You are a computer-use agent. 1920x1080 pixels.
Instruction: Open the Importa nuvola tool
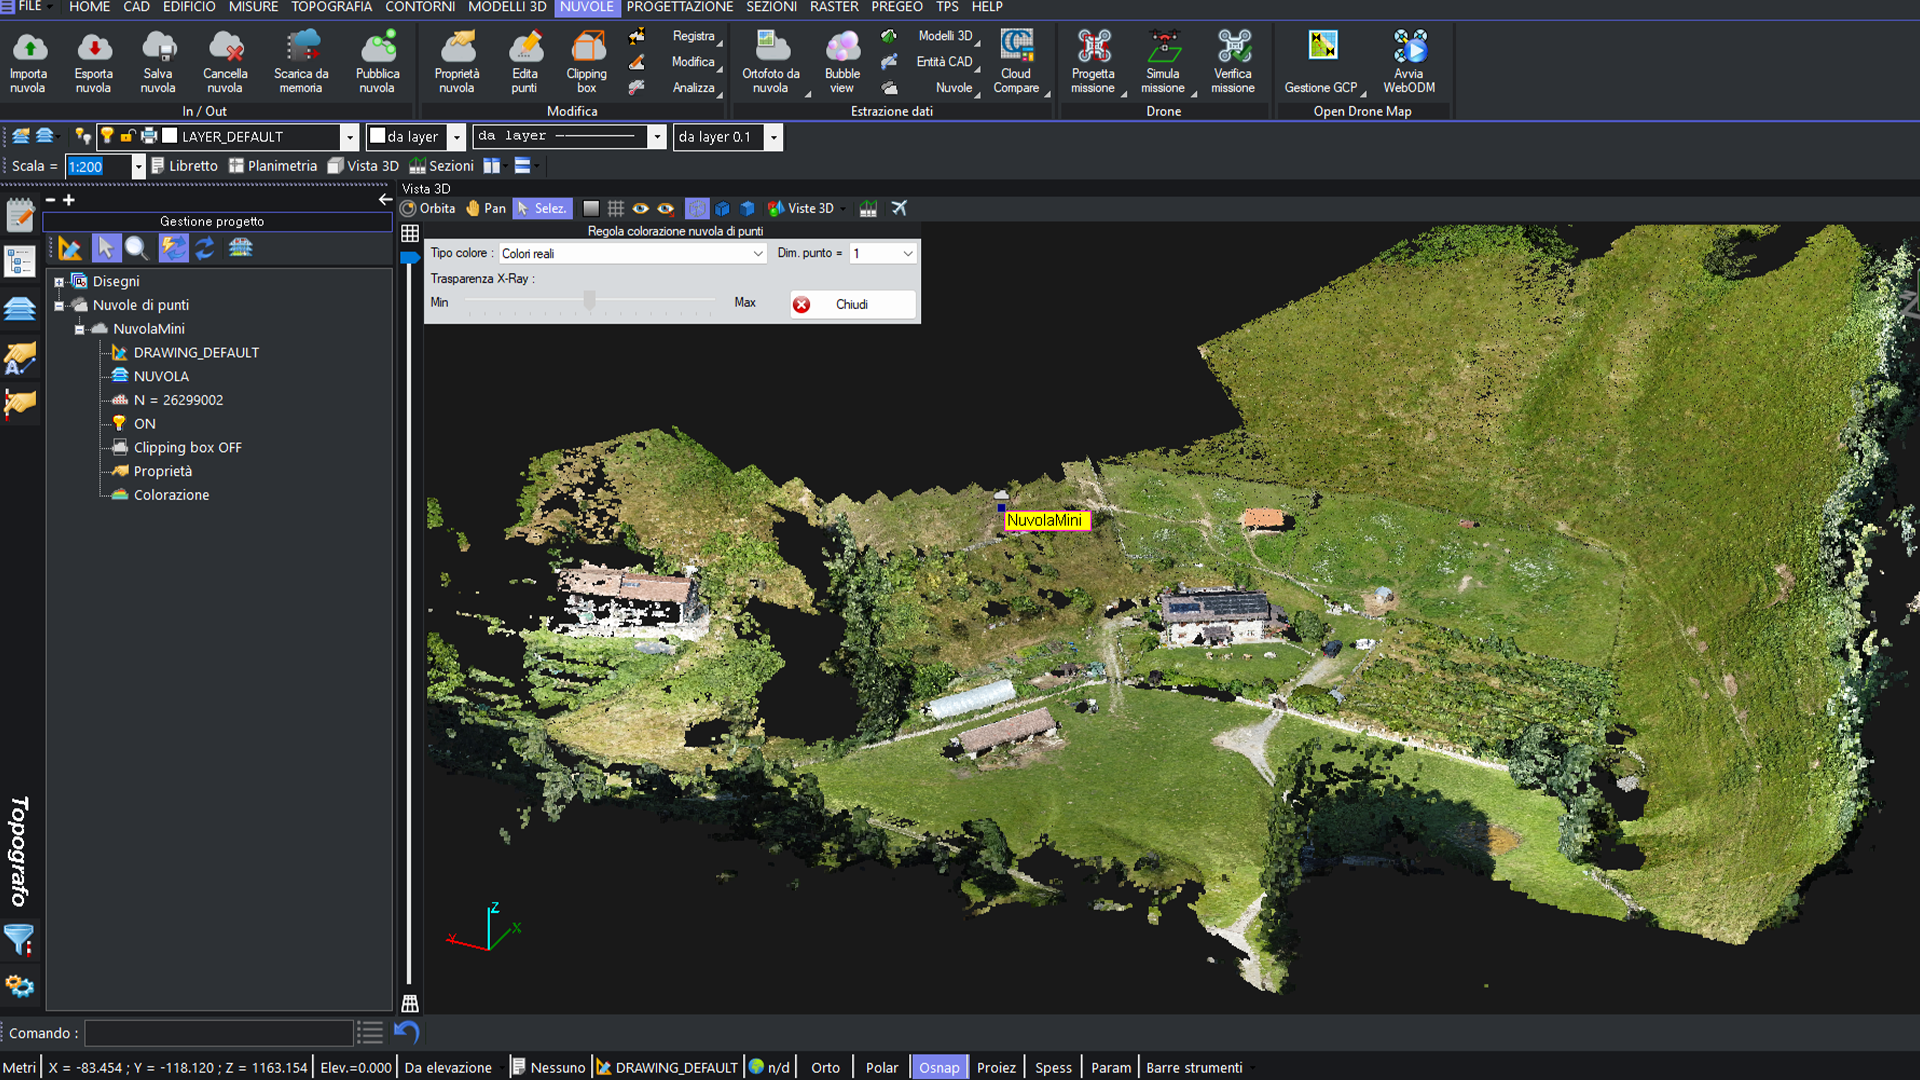(28, 60)
